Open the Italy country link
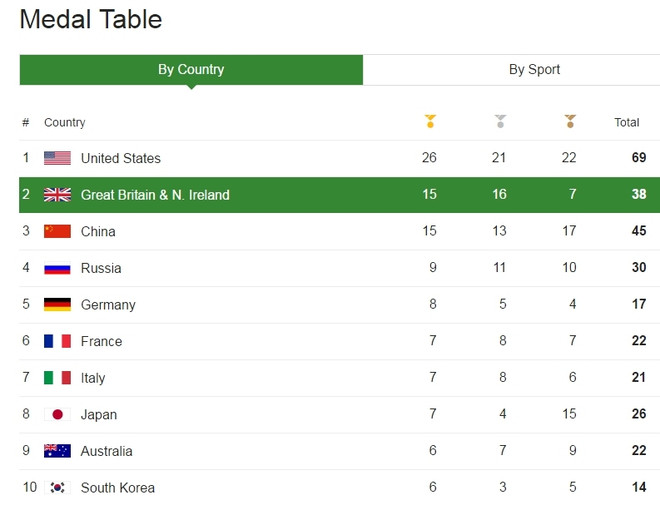The height and width of the screenshot is (505, 660). [x=93, y=378]
